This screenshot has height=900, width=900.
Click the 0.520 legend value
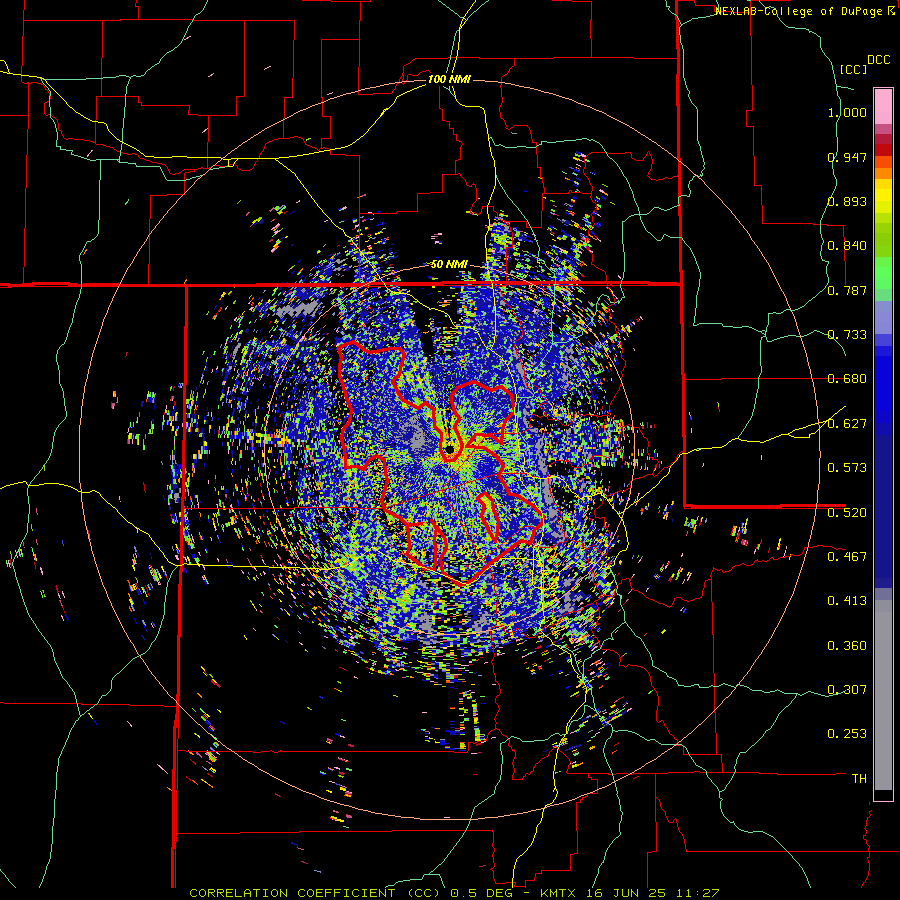pyautogui.click(x=847, y=512)
